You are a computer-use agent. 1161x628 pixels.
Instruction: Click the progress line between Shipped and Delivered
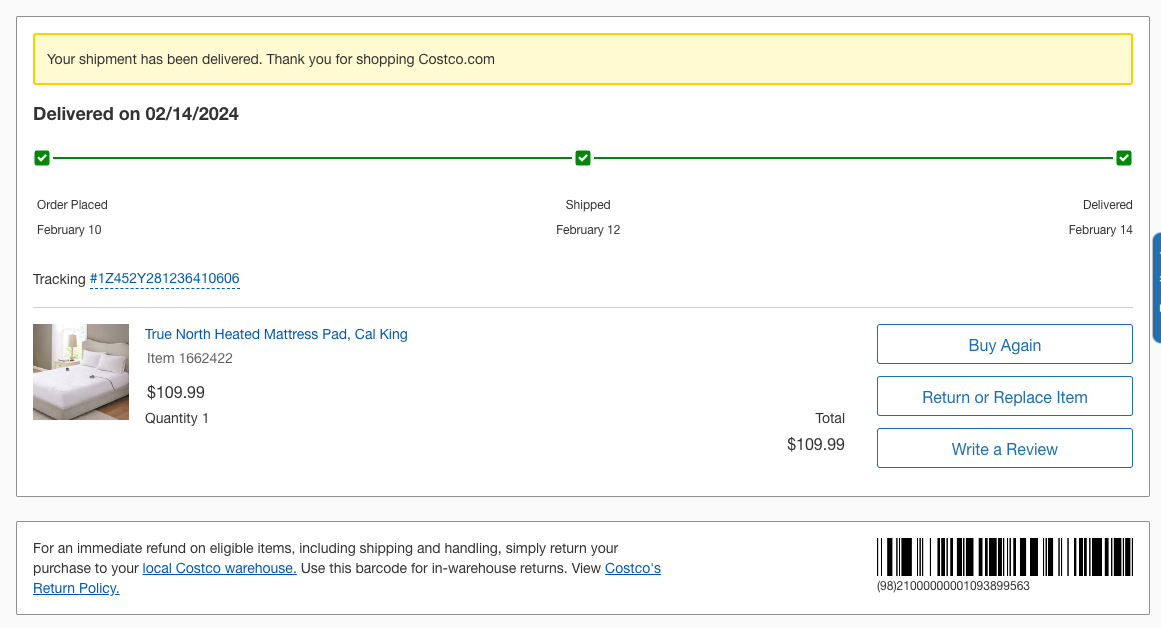coord(854,158)
